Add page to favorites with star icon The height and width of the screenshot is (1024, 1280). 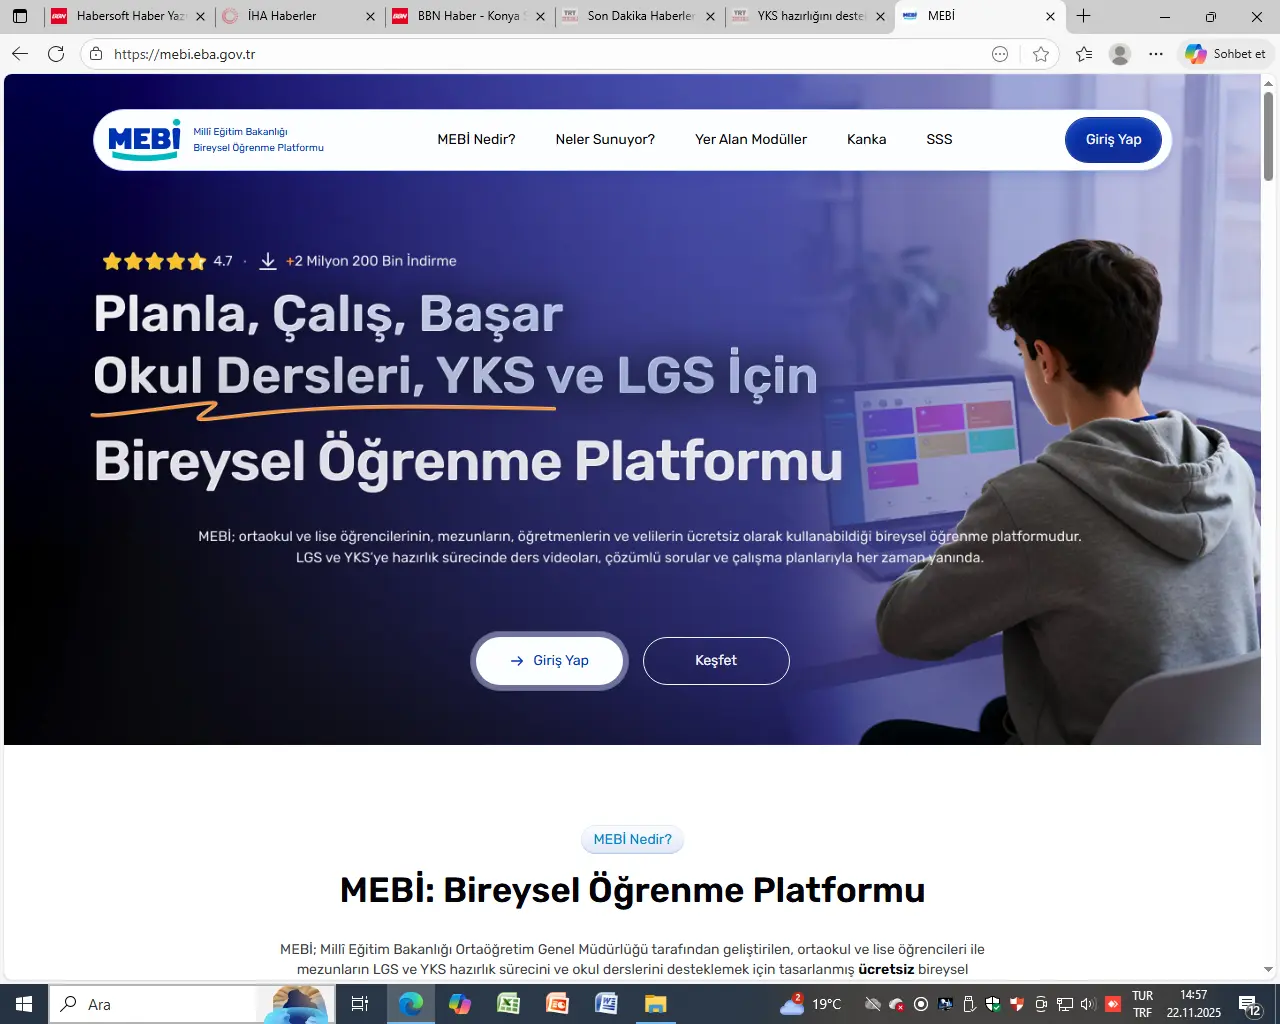(x=1041, y=54)
